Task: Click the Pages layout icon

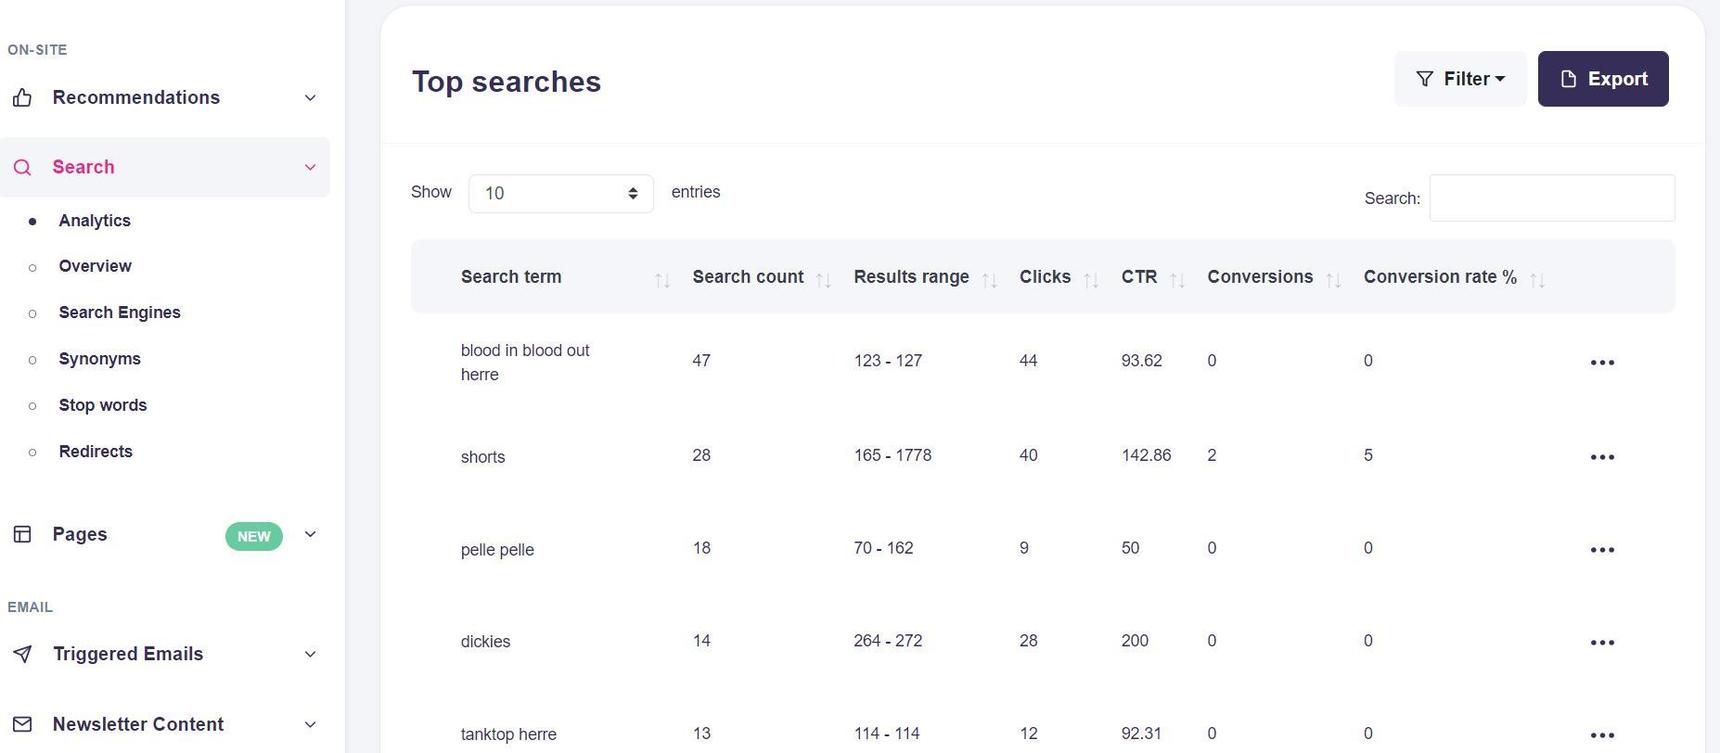Action: 22,535
